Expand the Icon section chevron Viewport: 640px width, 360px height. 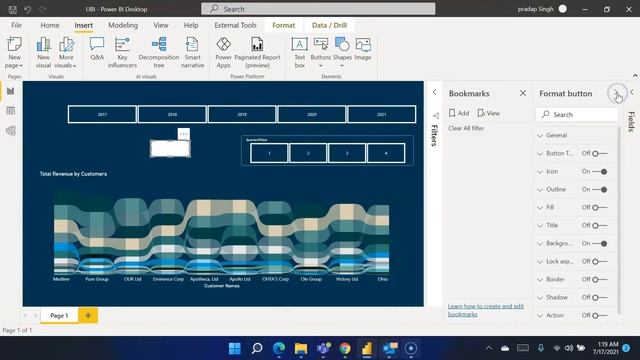540,172
